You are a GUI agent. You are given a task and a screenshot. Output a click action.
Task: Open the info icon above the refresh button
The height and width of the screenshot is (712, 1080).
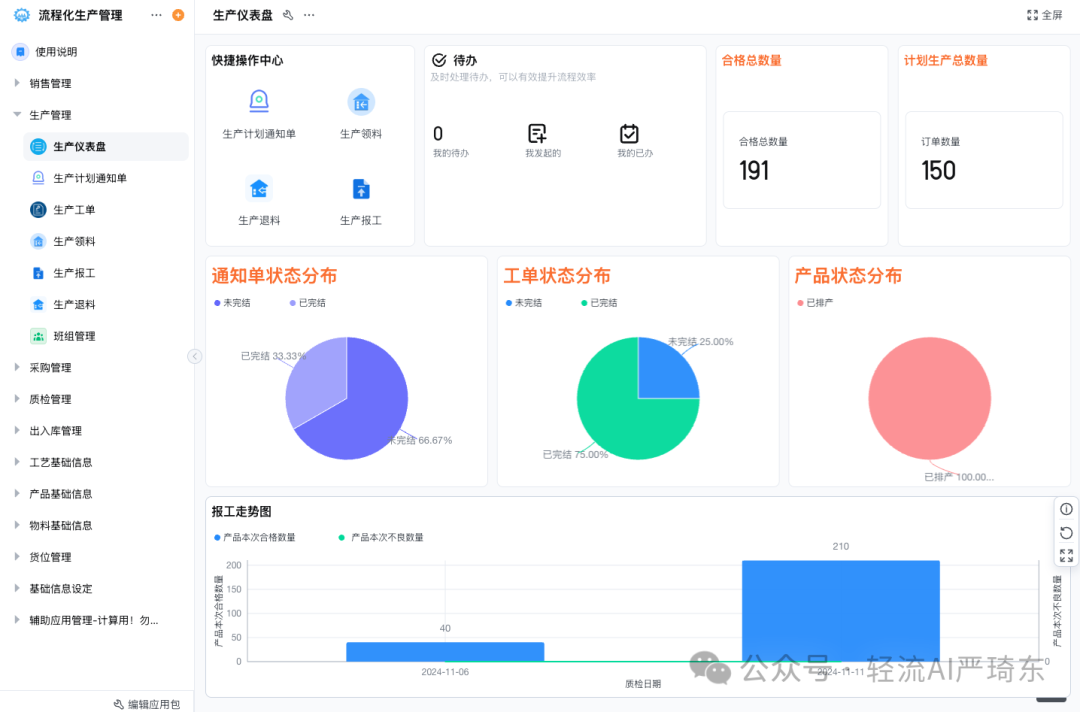(1066, 508)
